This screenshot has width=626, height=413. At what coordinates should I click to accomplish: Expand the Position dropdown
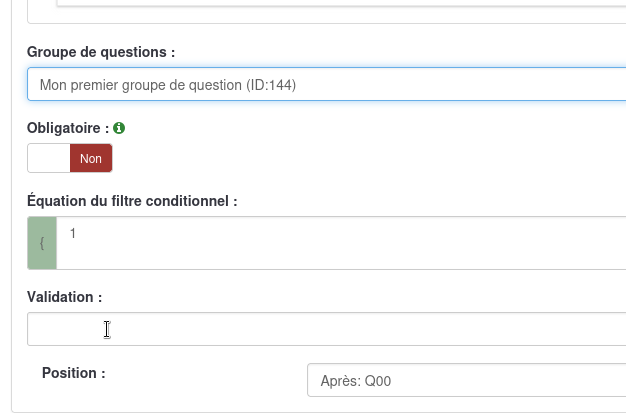click(465, 381)
